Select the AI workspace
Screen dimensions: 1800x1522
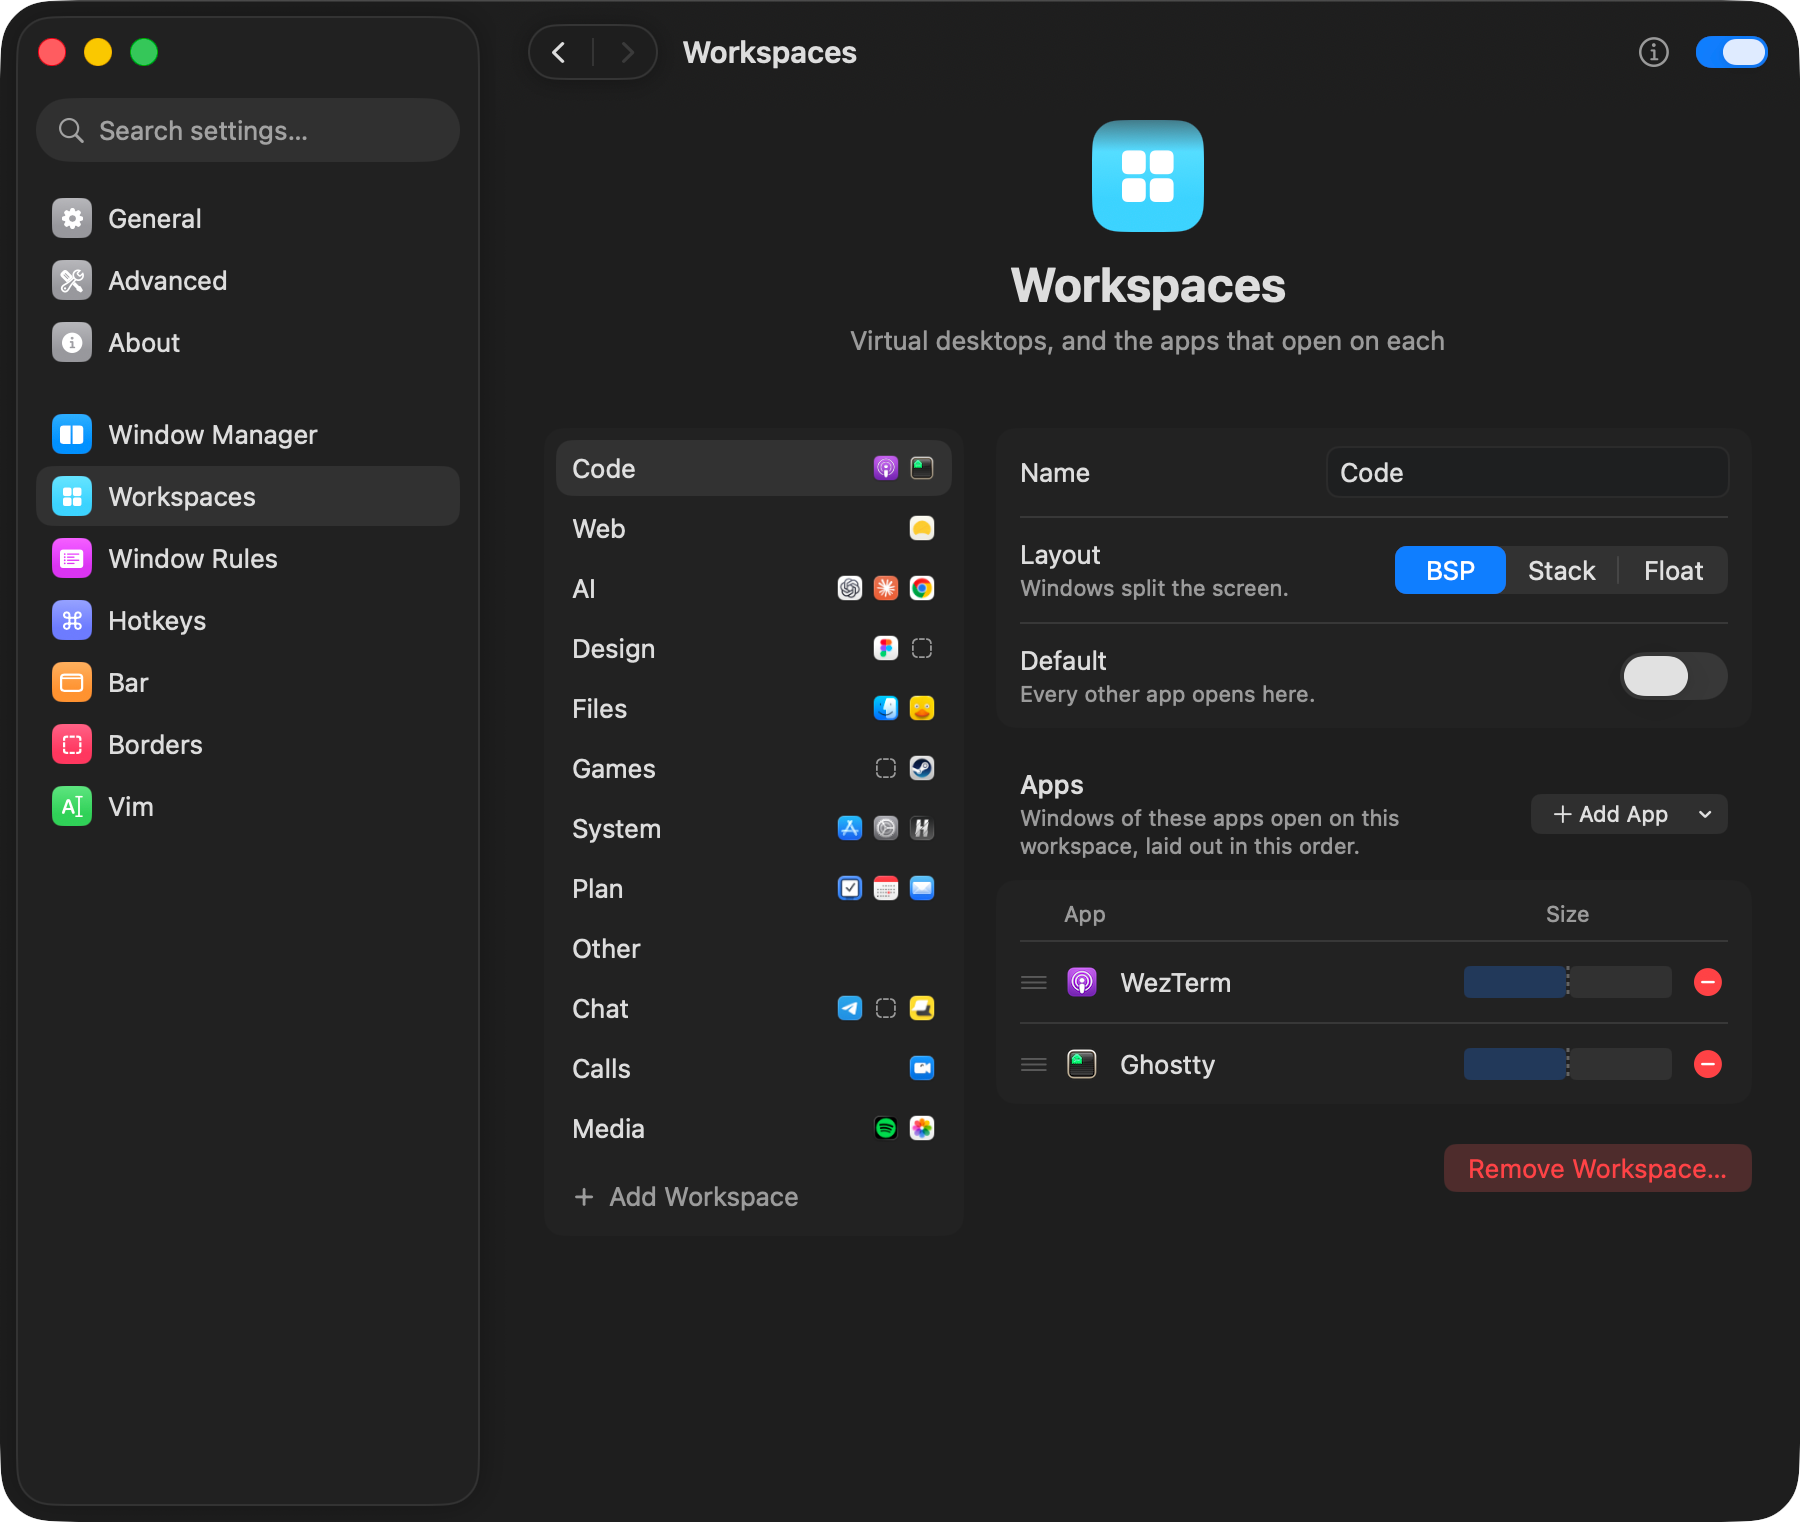[x=754, y=589]
